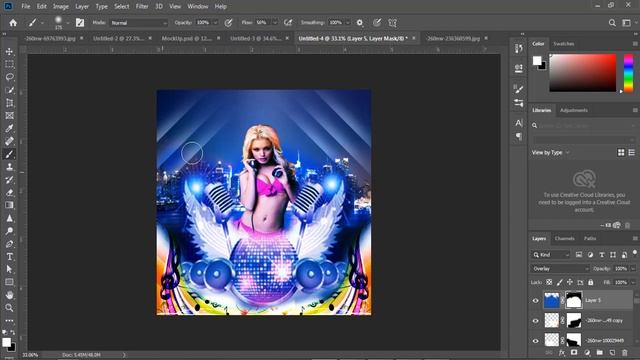
Task: Add a layer style with fx icon
Action: pos(562,353)
